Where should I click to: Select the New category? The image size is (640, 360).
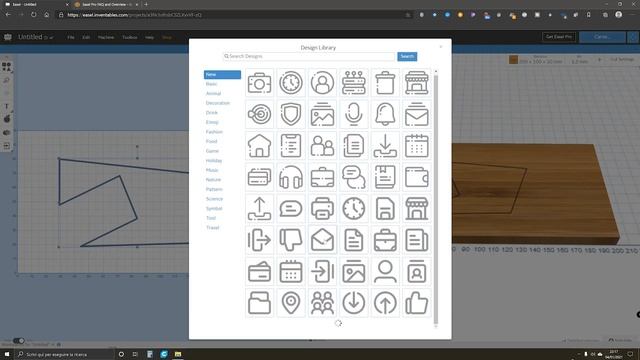point(222,74)
